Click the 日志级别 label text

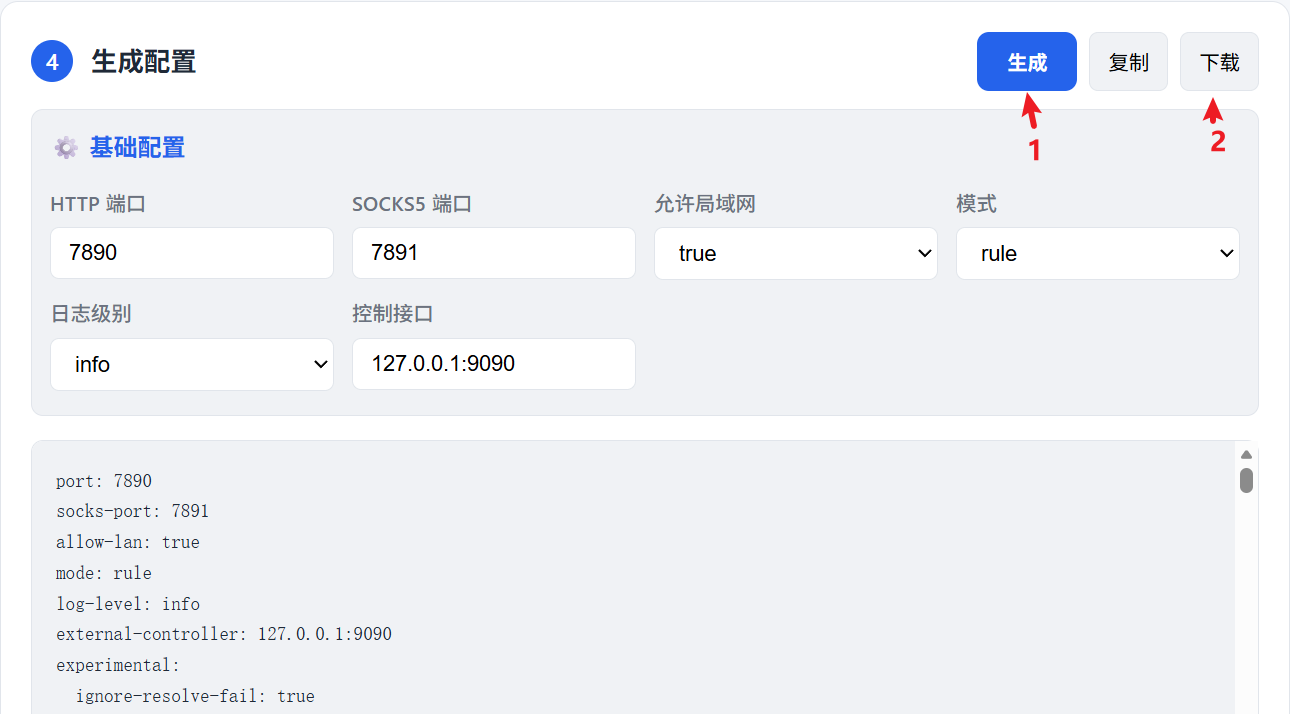(91, 314)
